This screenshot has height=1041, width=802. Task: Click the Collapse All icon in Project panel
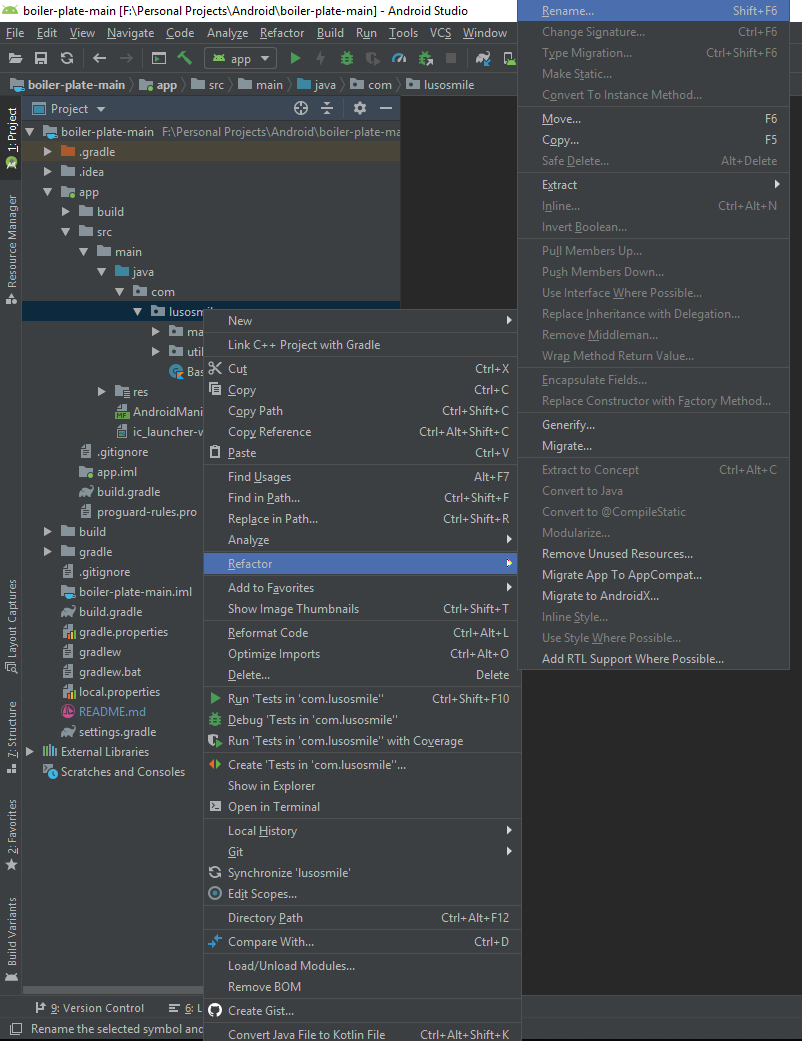327,108
